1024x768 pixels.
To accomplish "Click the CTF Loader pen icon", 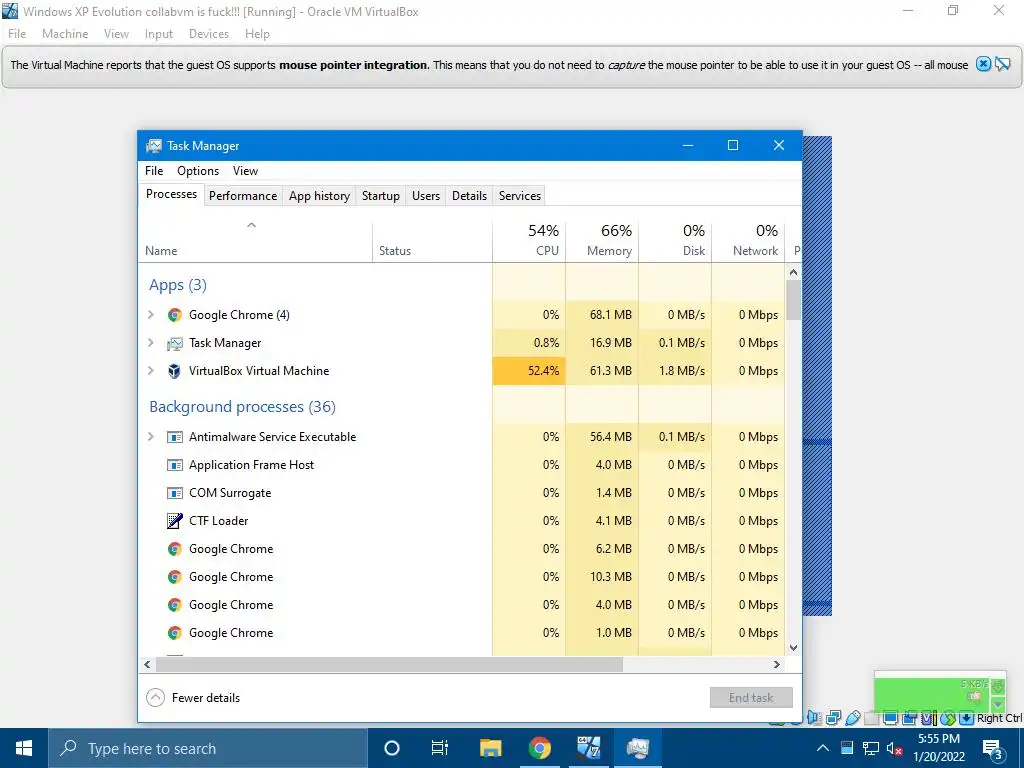I will 174,520.
